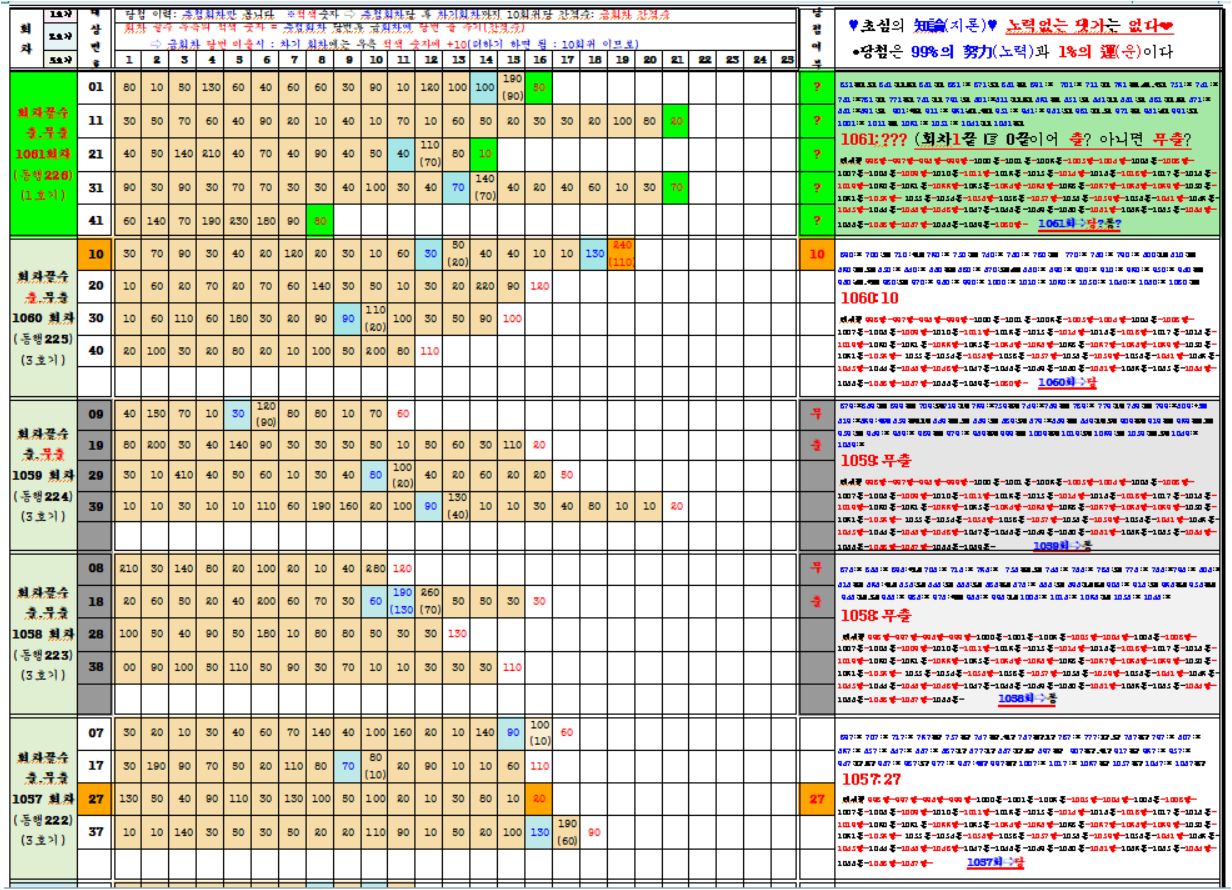The height and width of the screenshot is (890, 1232).
Task: Select the red 1058: 무출 result text
Action: pos(875,616)
